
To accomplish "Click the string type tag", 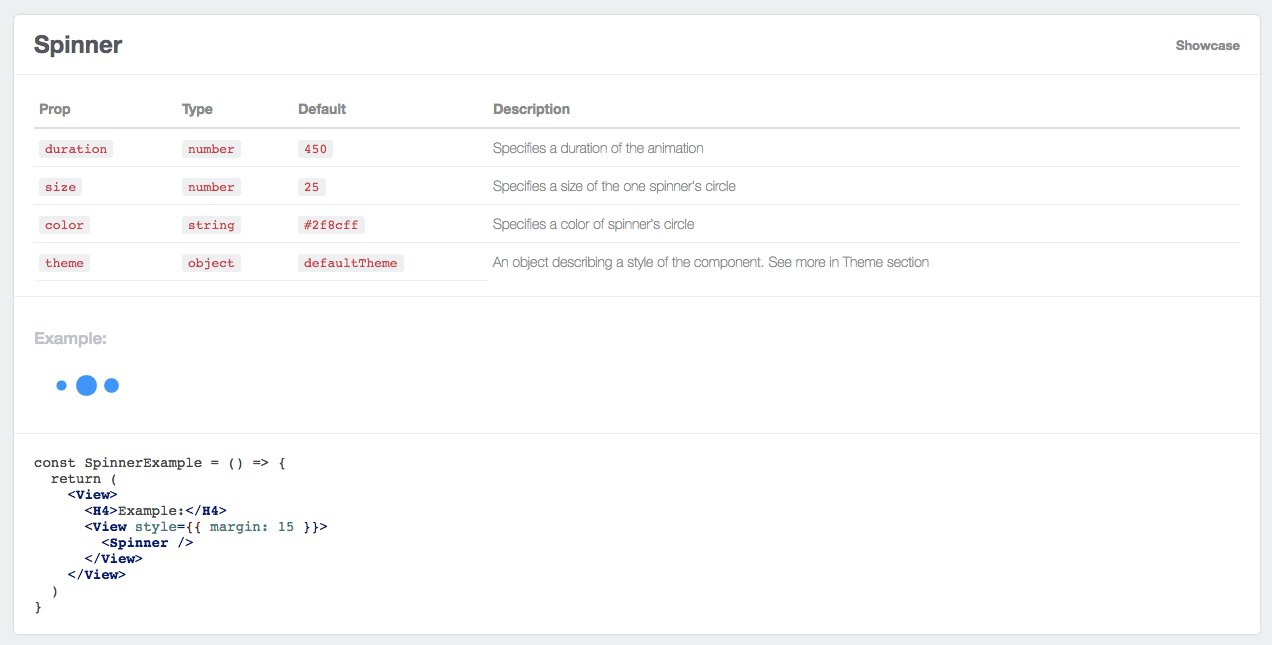I will coord(211,225).
